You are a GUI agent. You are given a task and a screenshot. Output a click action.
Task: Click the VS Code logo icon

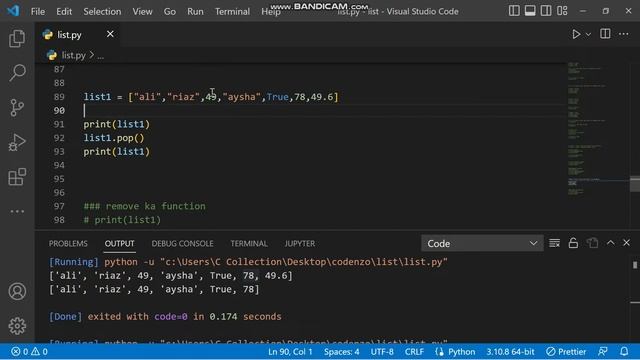point(13,11)
